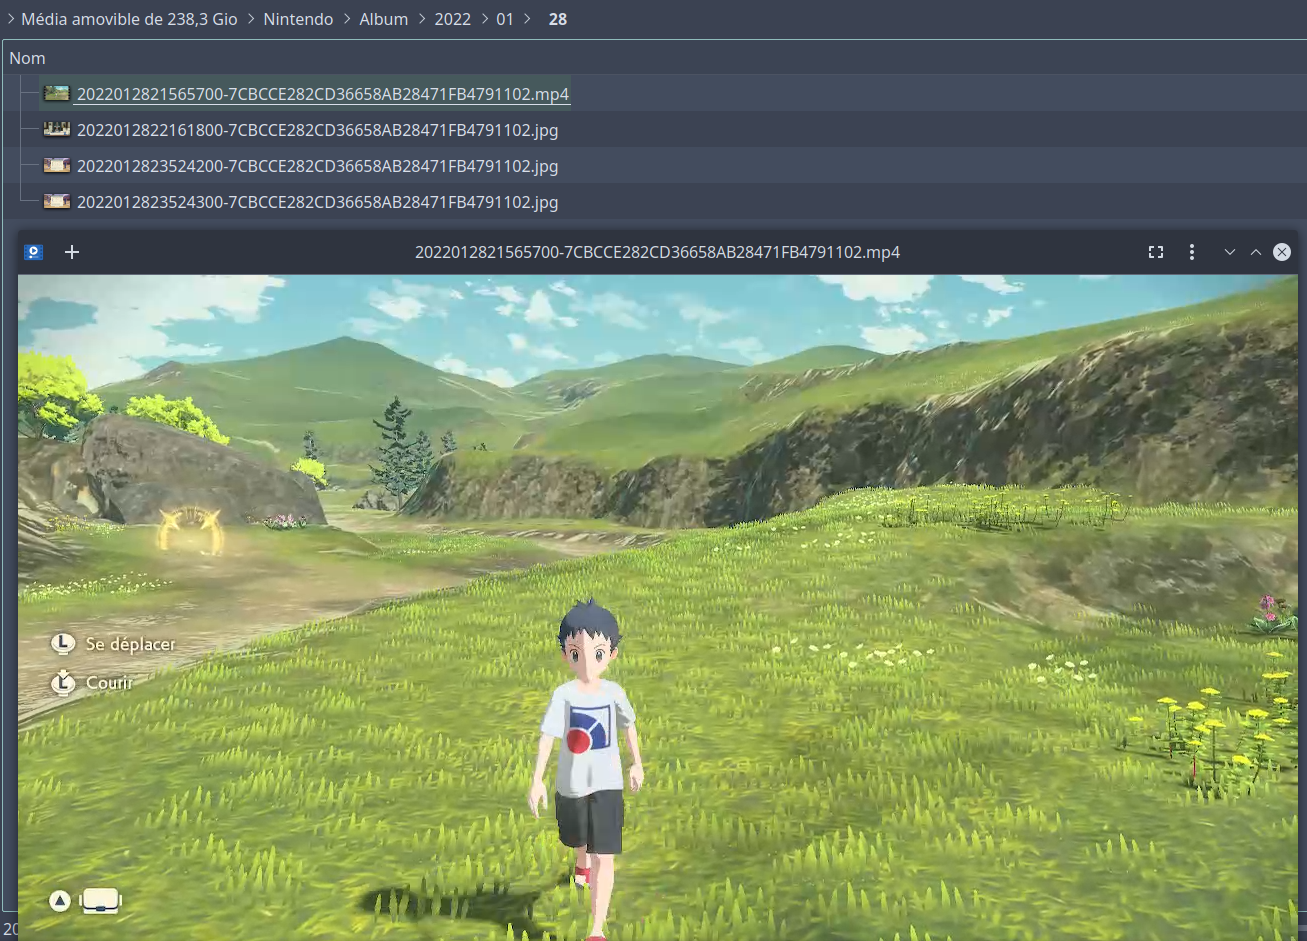Screen dimensions: 1307x941
Task: Sort files by the Nom column header
Action: click(x=28, y=58)
